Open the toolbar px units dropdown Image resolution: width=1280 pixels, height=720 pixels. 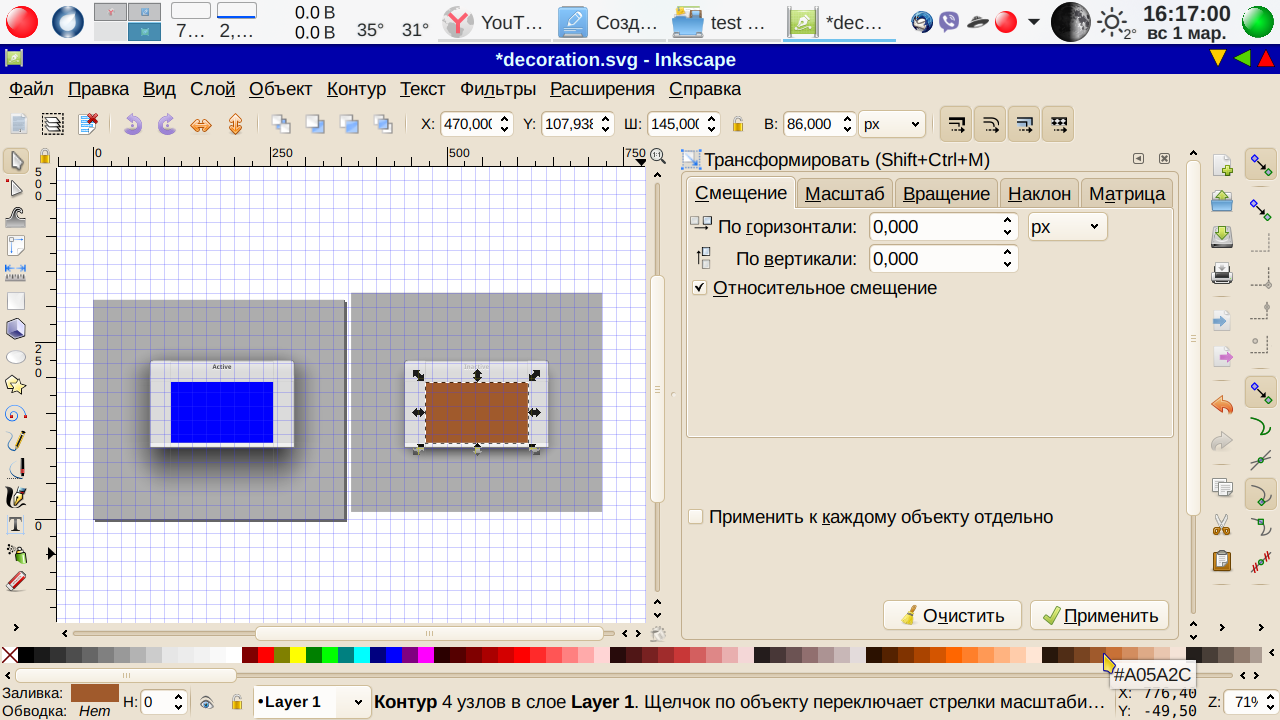coord(892,125)
